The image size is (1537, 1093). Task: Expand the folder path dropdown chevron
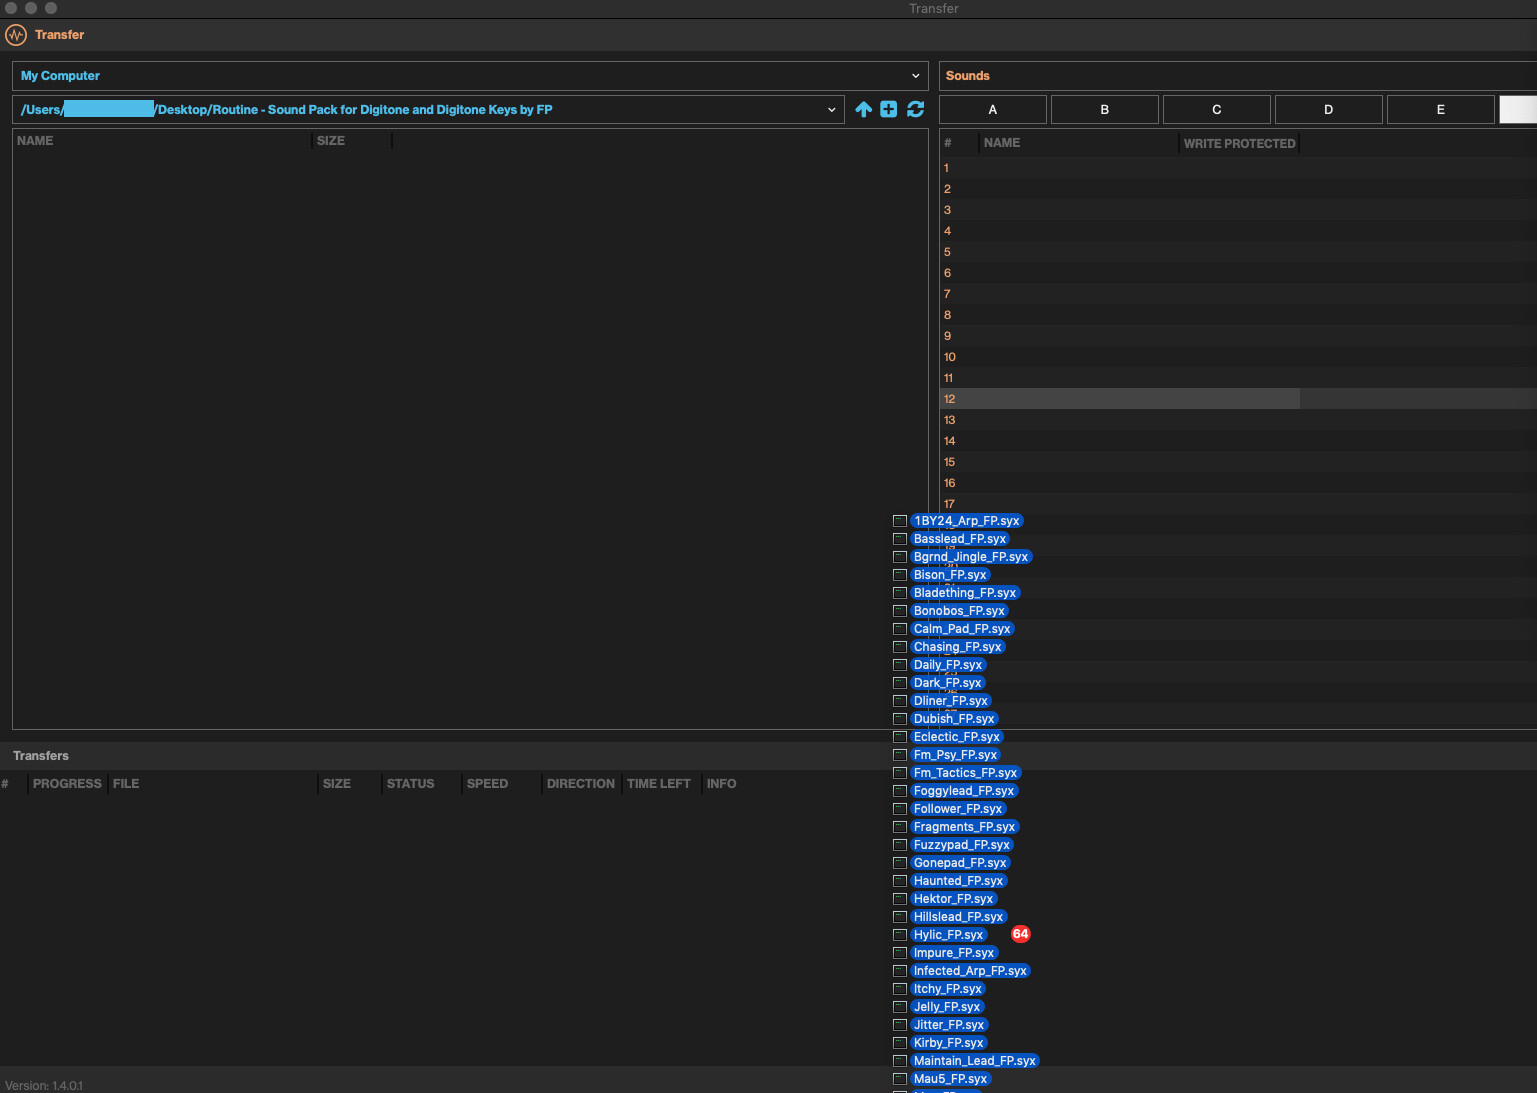pyautogui.click(x=831, y=110)
